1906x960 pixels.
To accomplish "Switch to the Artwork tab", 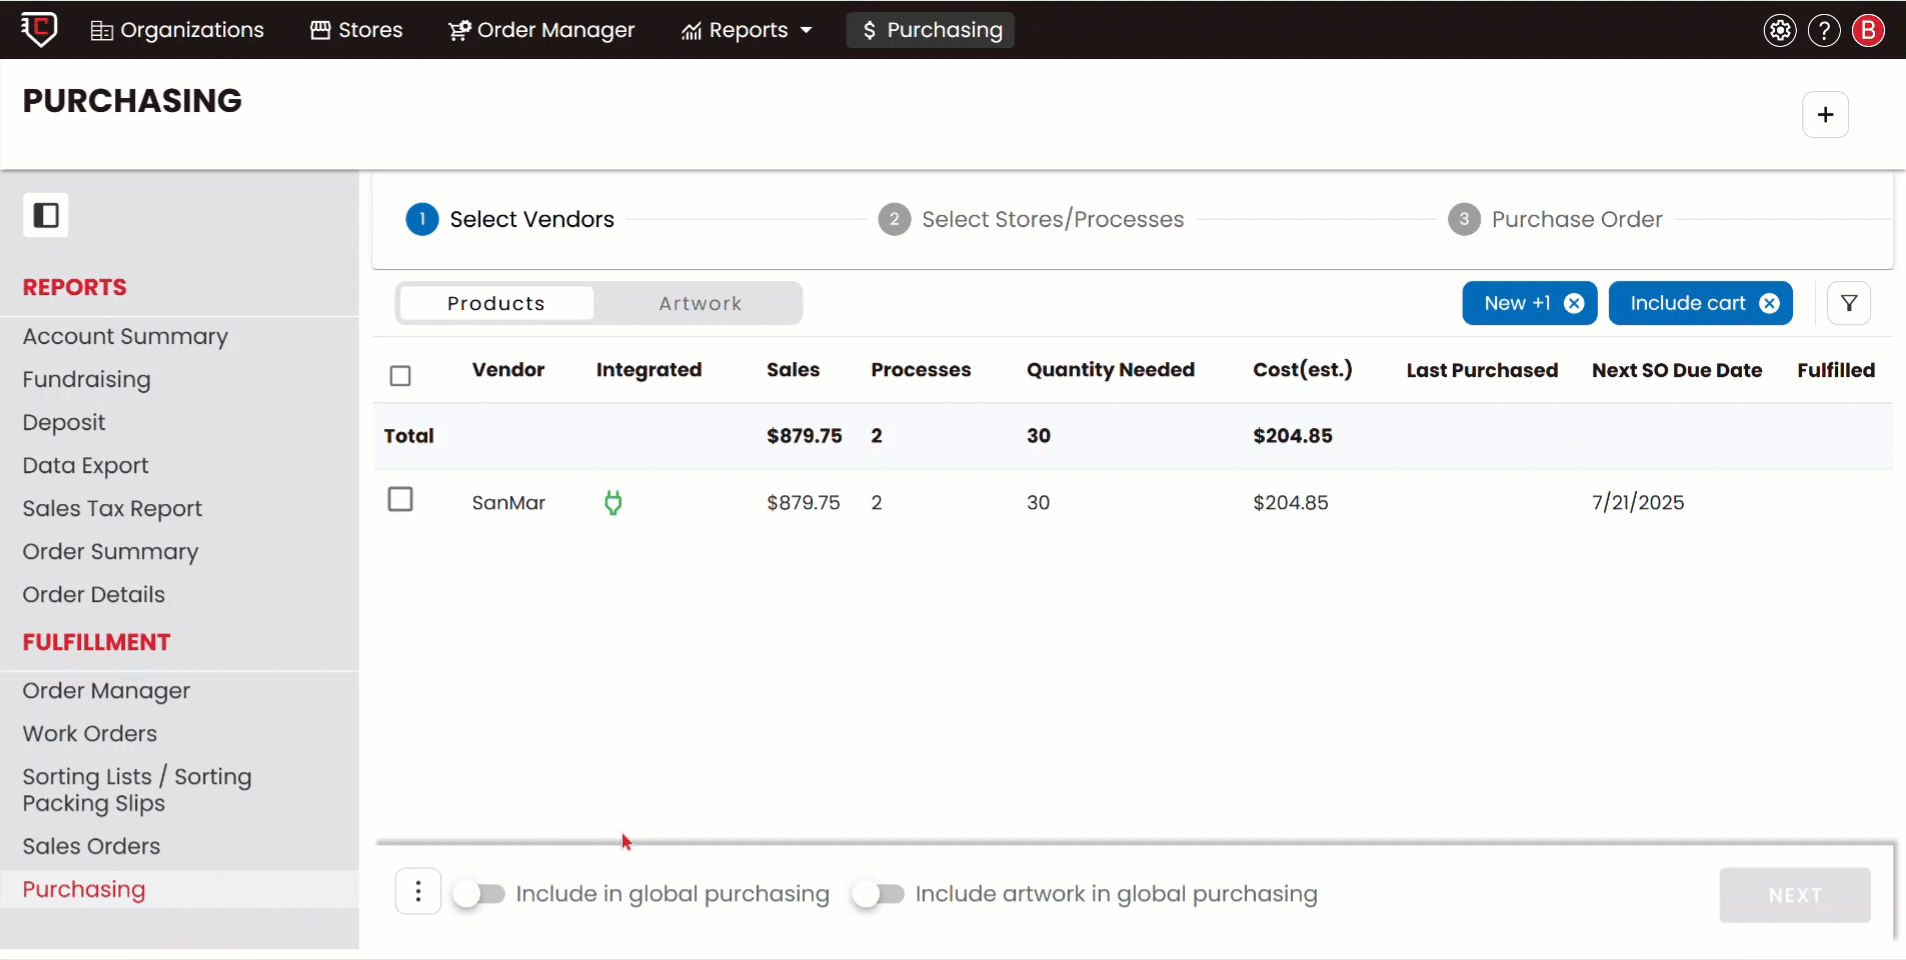I will (700, 303).
